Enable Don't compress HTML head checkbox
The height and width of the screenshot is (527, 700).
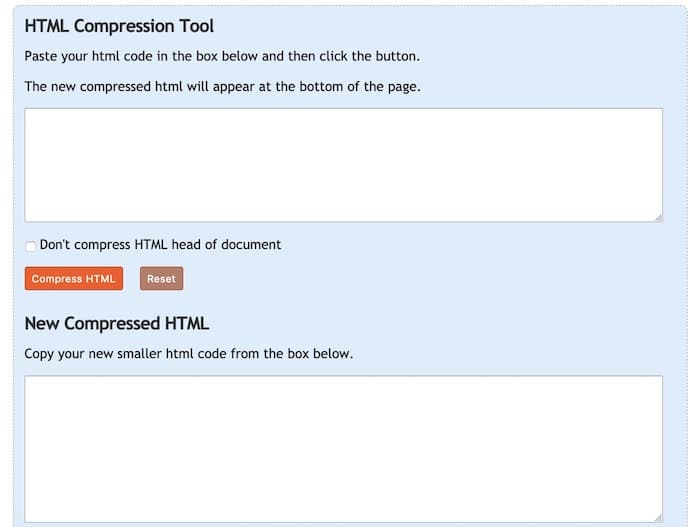[31, 246]
